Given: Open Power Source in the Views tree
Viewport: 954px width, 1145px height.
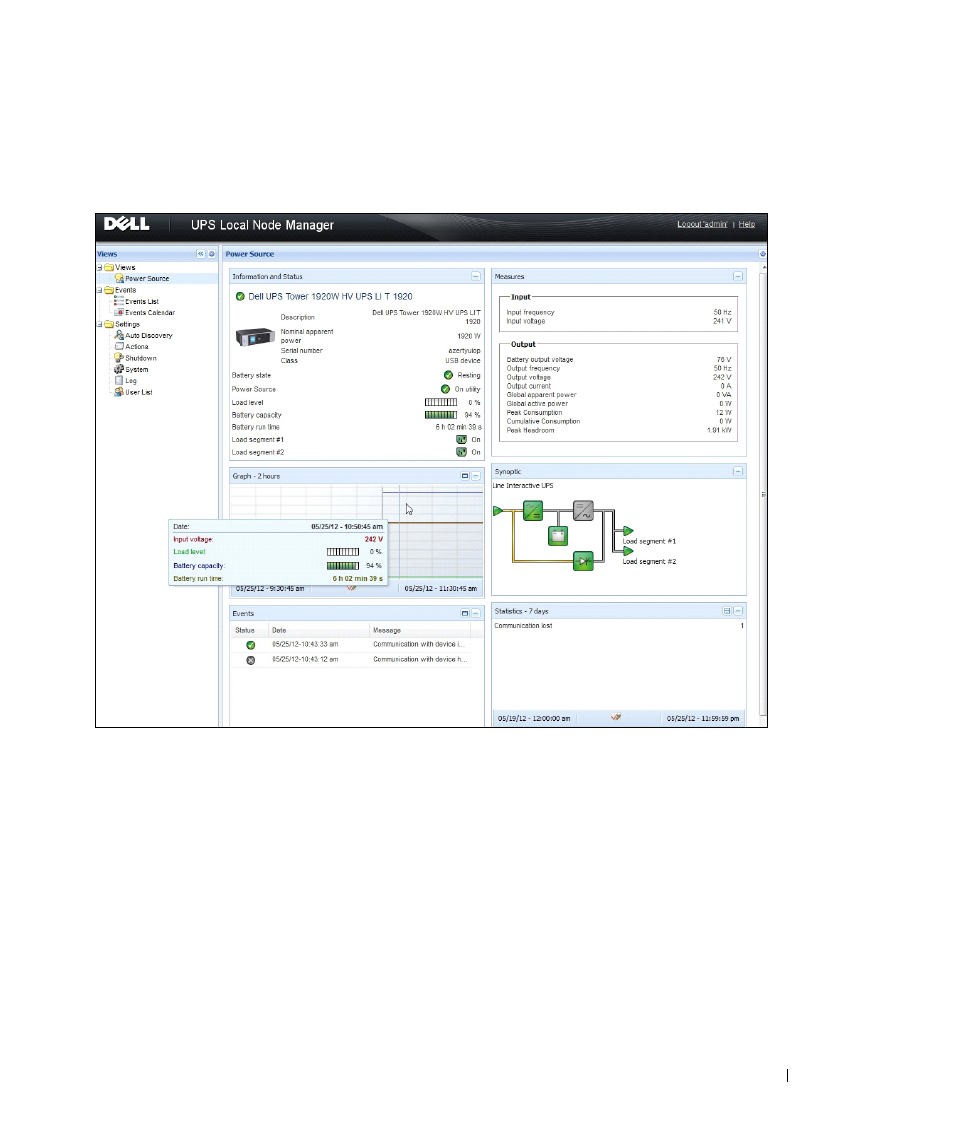Looking at the screenshot, I should [x=147, y=278].
